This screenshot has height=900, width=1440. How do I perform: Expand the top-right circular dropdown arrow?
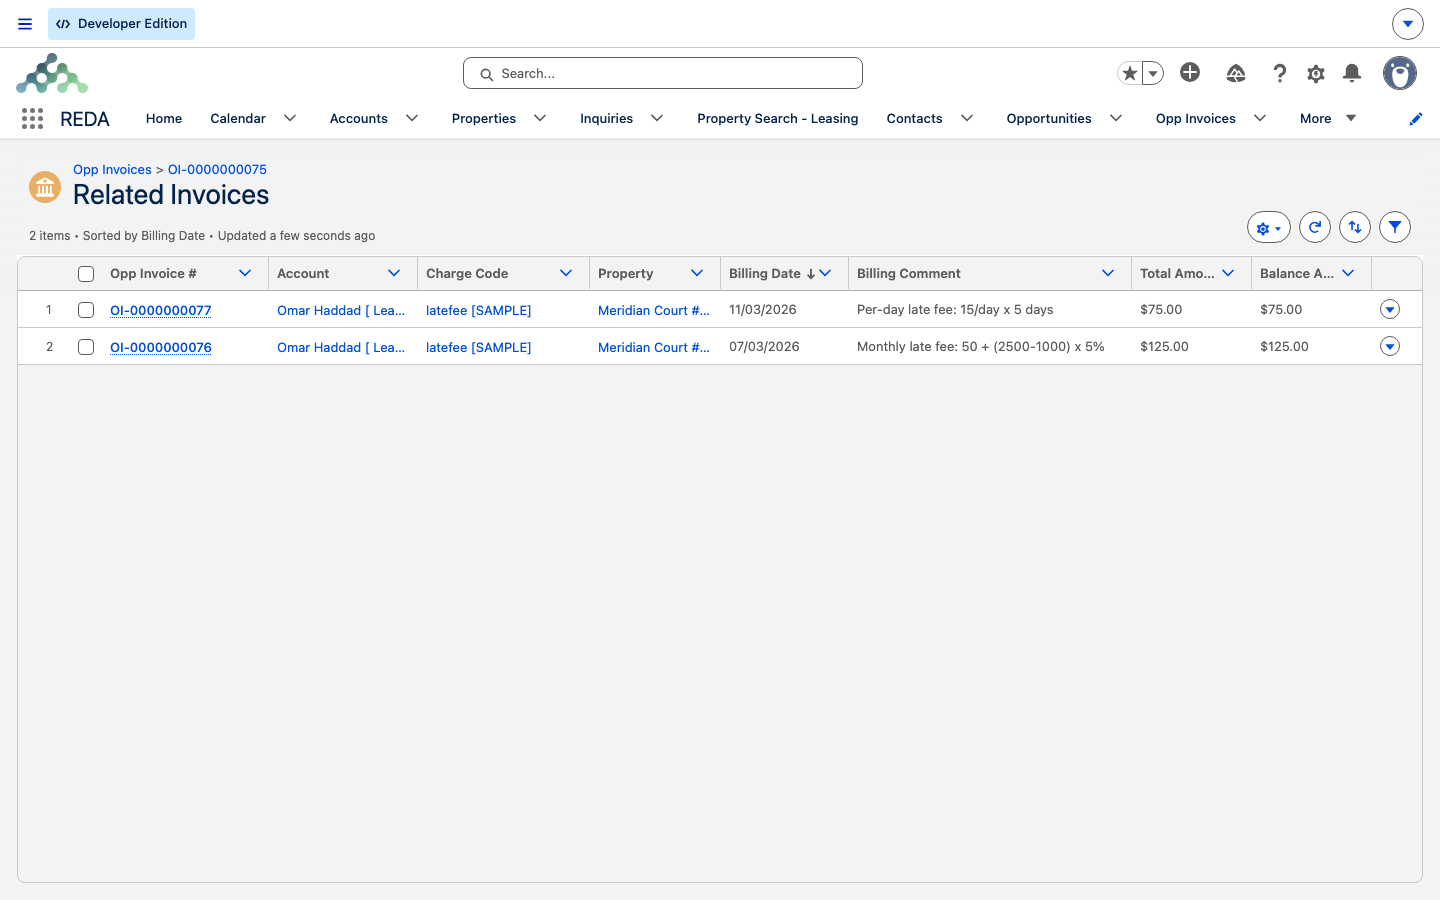point(1407,24)
